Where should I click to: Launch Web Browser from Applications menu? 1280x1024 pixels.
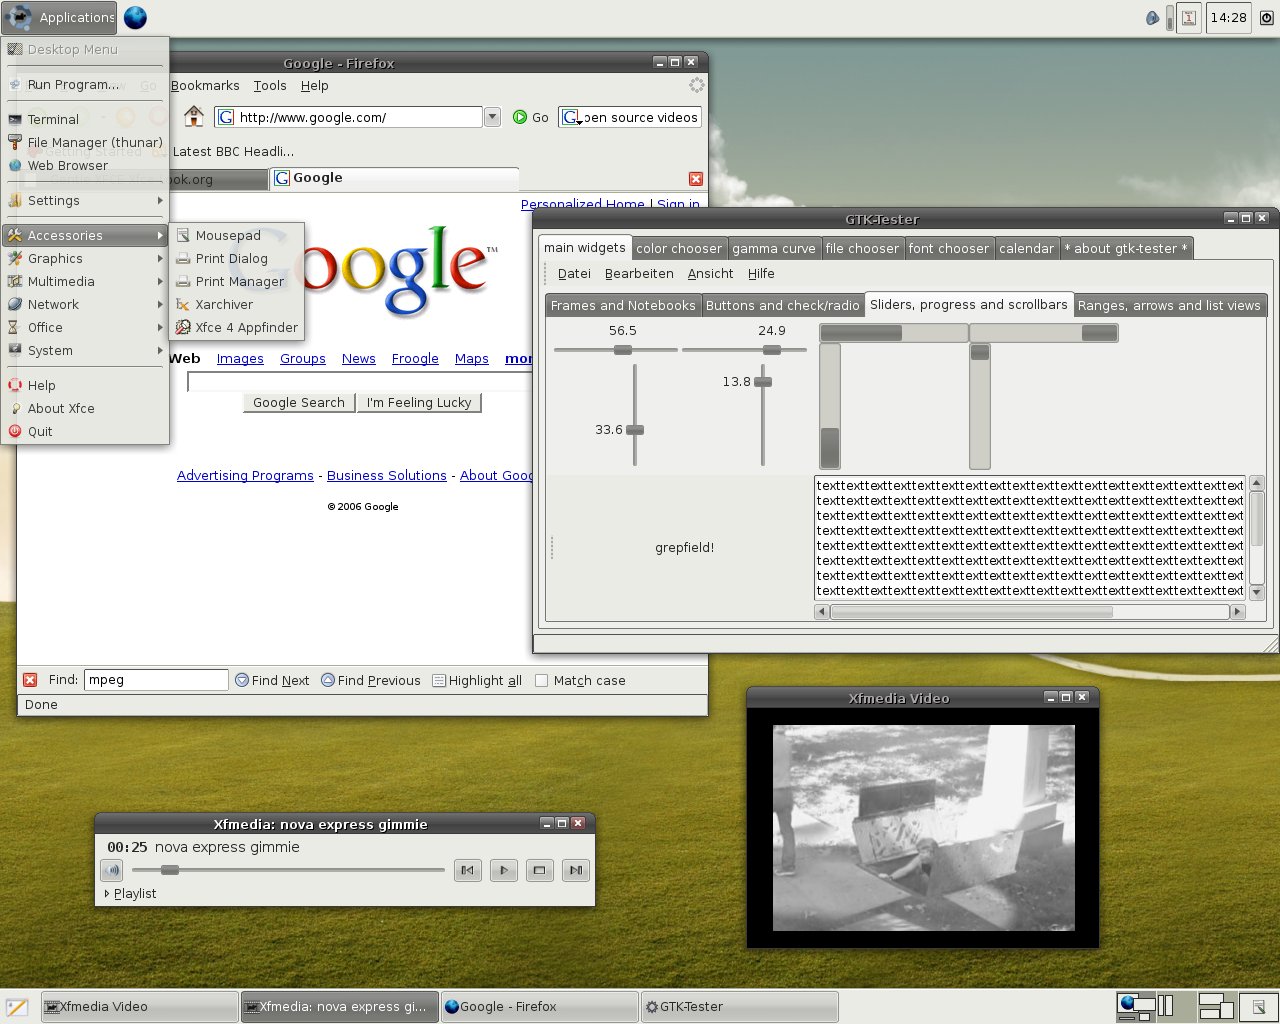coord(85,165)
